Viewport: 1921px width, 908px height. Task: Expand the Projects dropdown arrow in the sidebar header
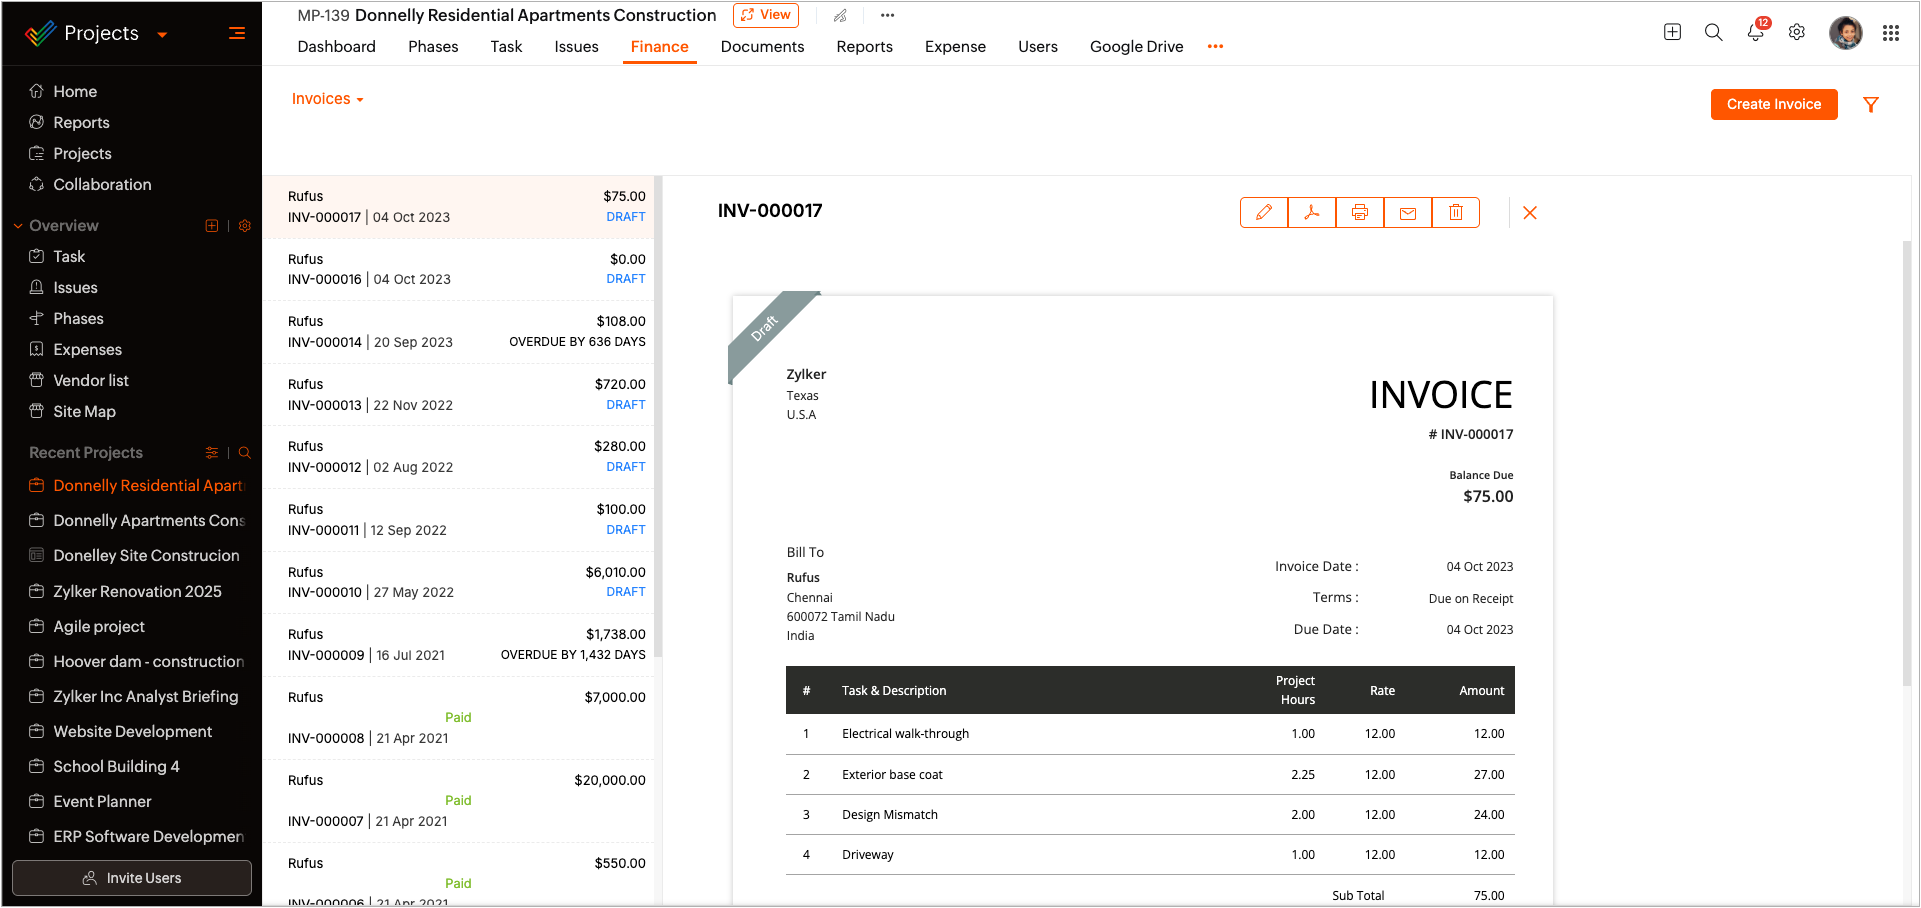pyautogui.click(x=162, y=34)
